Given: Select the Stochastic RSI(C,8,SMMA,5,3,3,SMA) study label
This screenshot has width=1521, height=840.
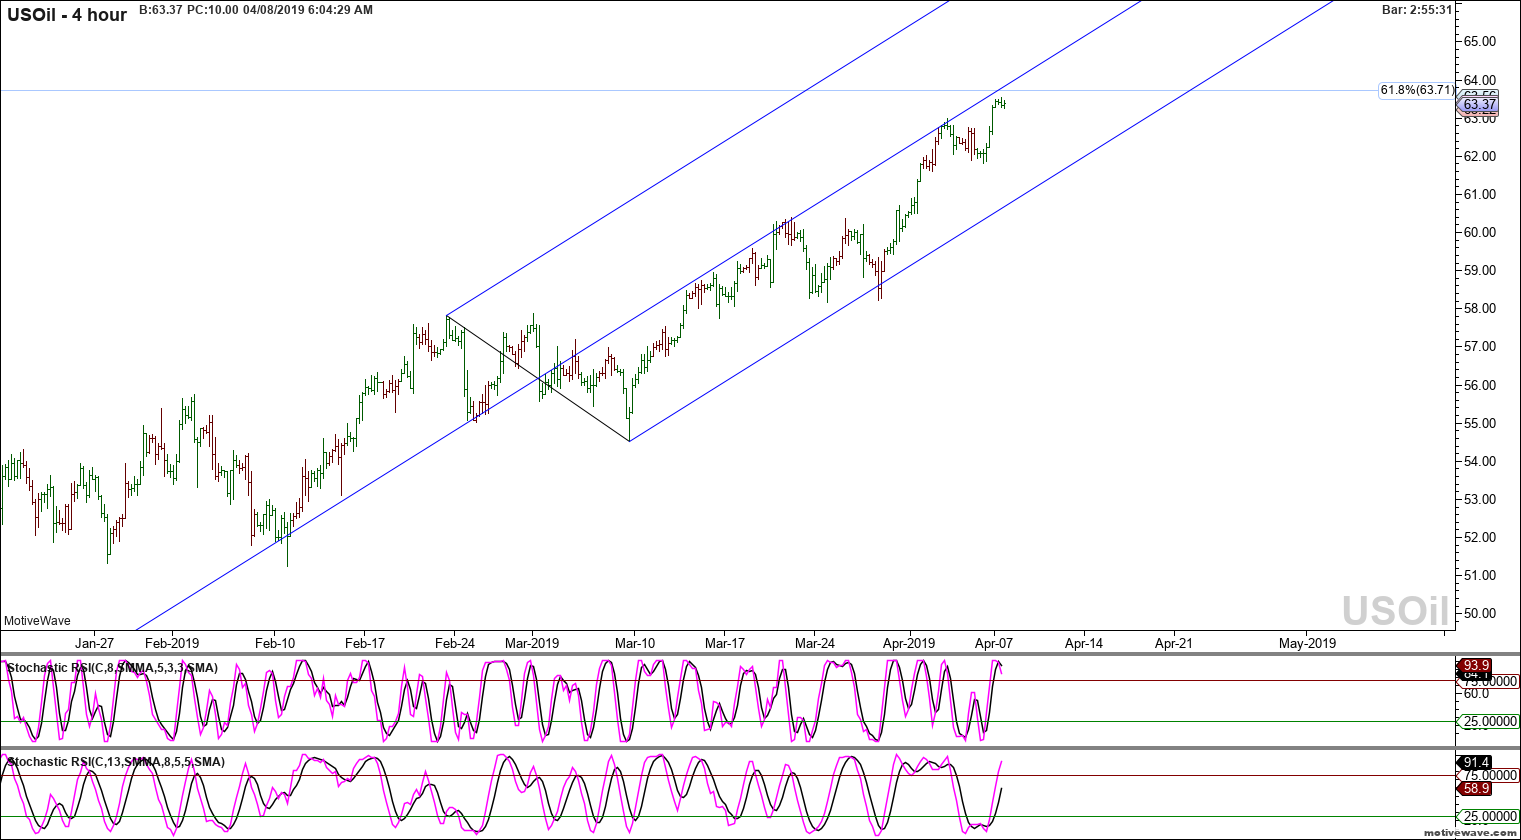Looking at the screenshot, I should pos(112,668).
